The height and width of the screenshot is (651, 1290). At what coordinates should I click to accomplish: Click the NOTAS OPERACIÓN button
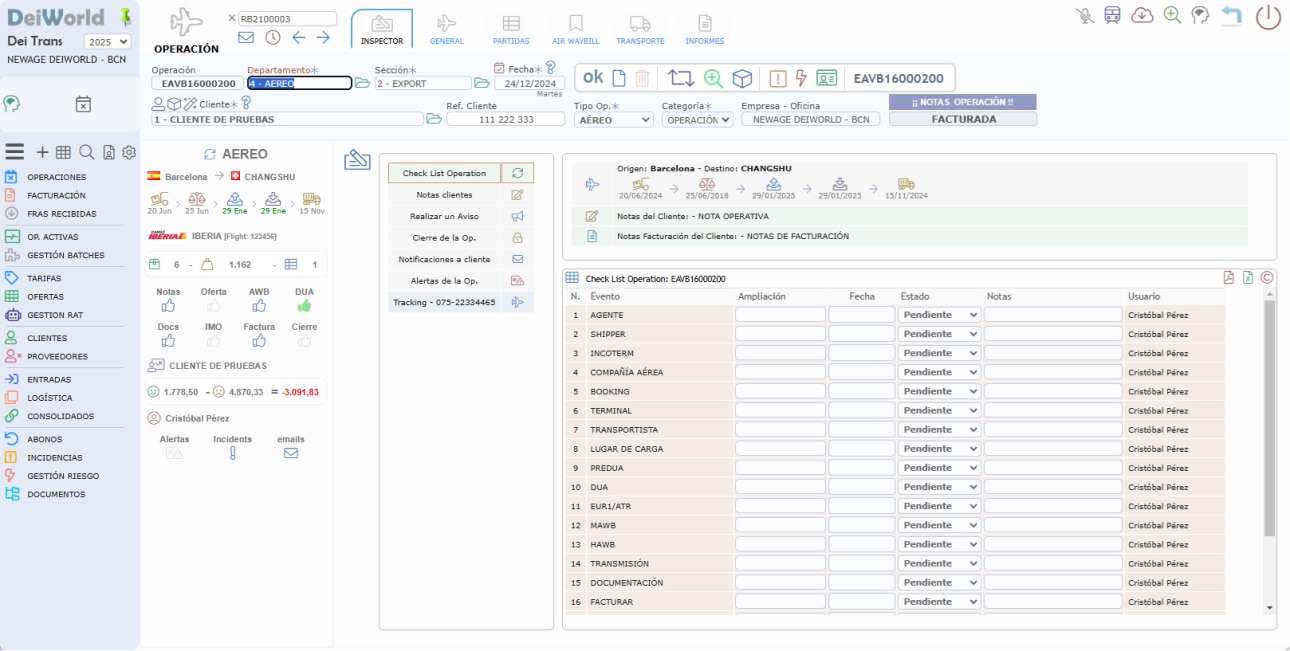962,102
